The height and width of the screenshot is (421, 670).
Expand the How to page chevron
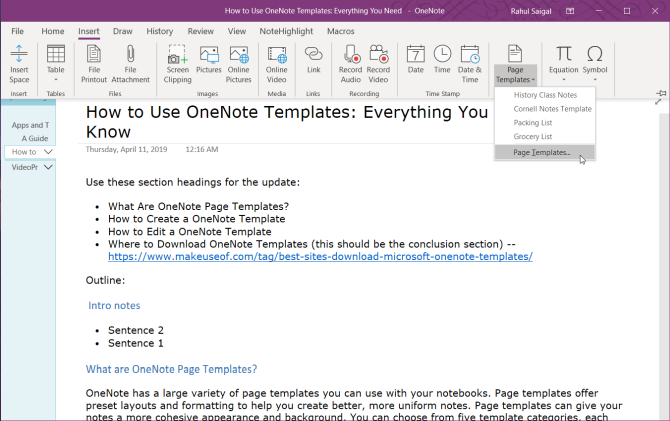(x=48, y=152)
